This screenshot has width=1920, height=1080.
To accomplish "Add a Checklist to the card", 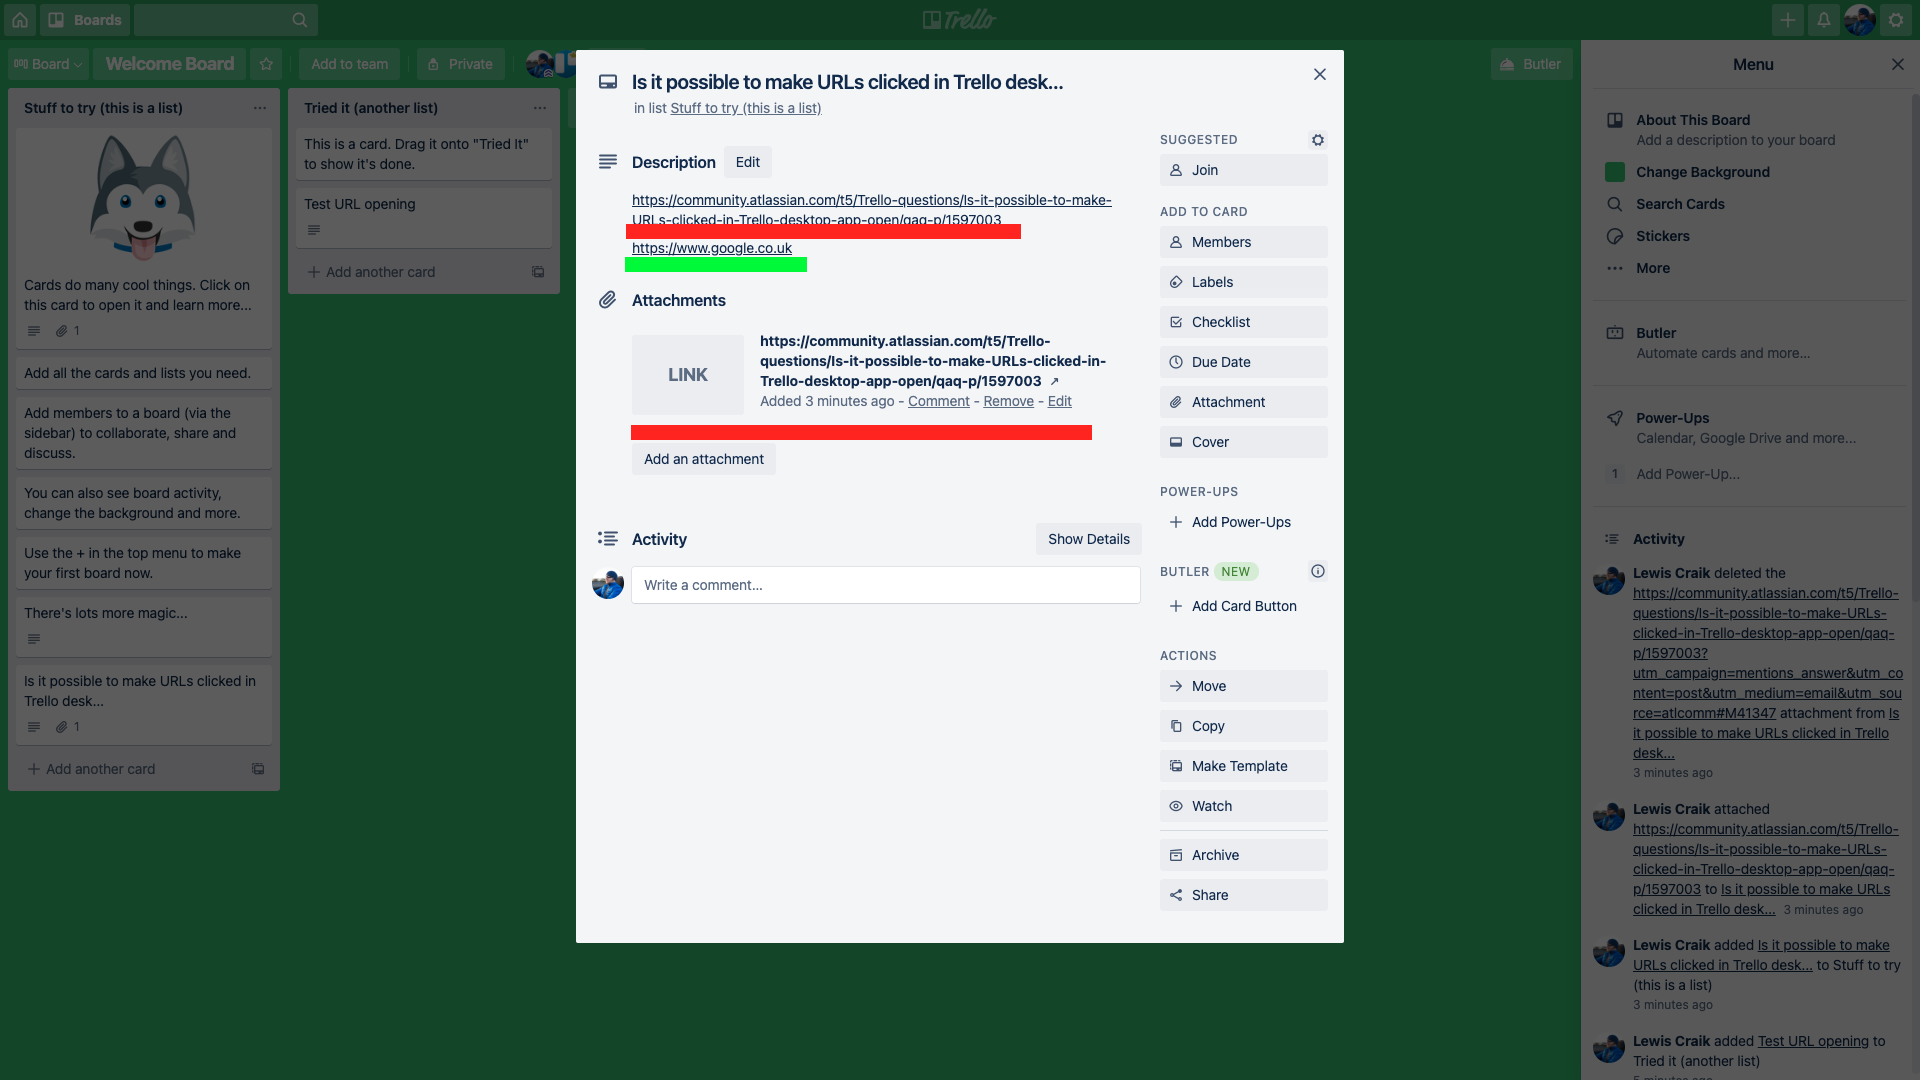I will (1244, 322).
